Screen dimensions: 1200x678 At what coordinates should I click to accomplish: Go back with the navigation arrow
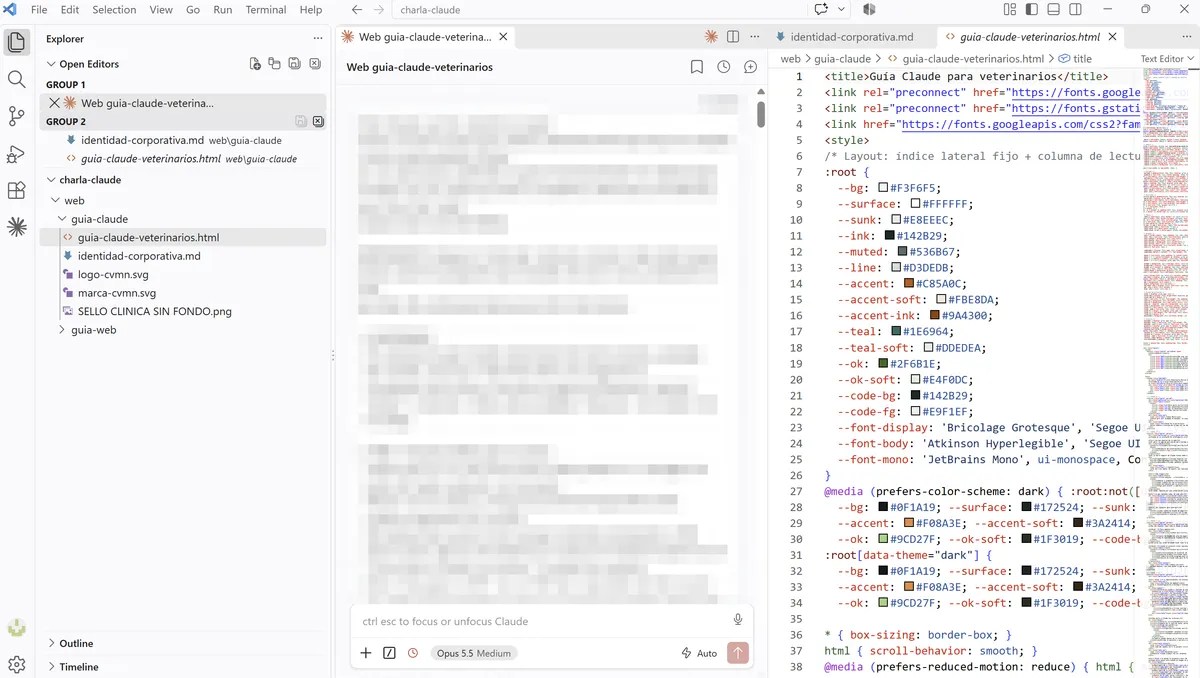[x=357, y=10]
